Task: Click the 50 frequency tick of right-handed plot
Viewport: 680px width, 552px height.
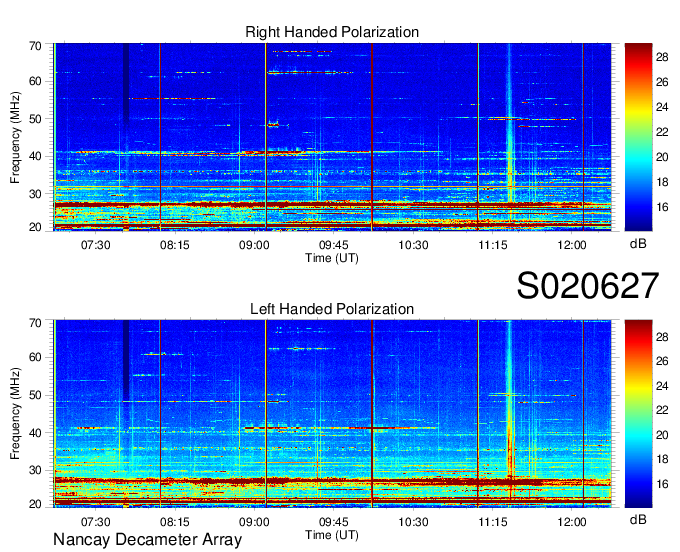Action: click(35, 119)
